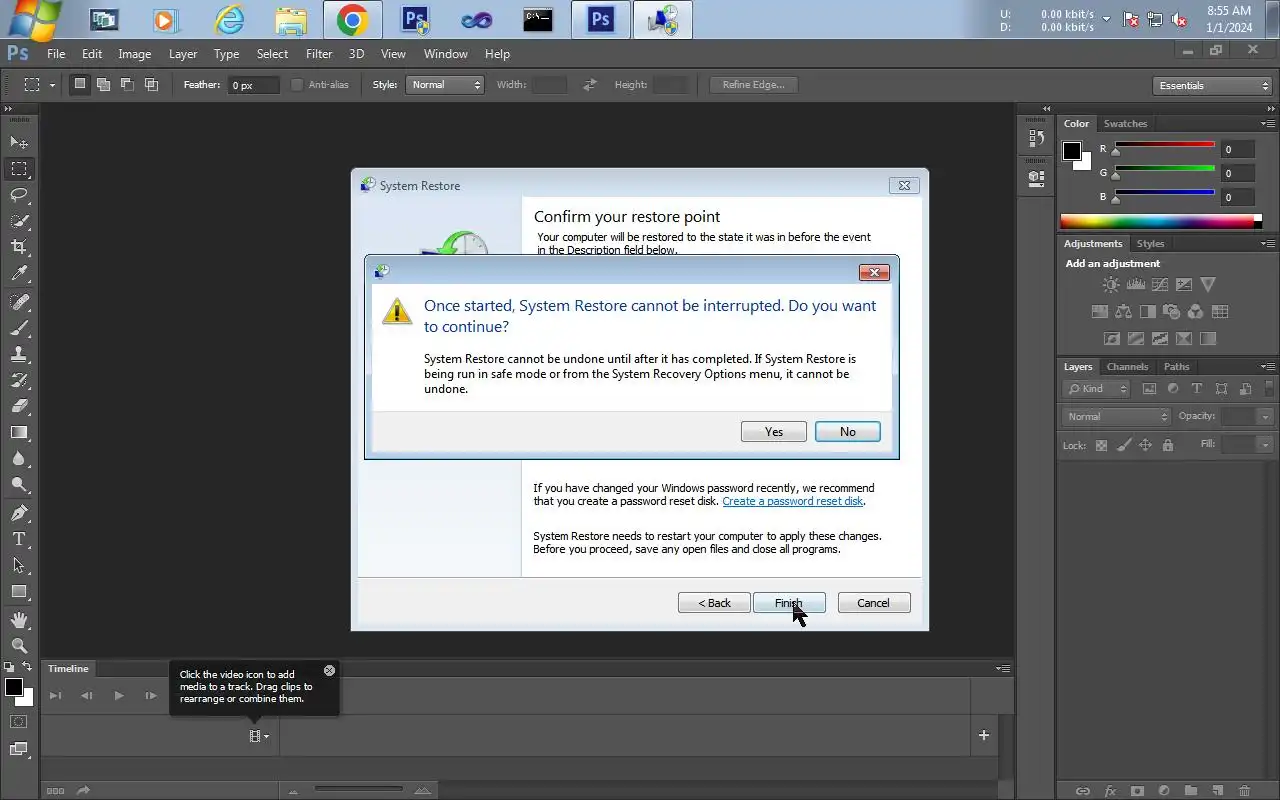Image resolution: width=1280 pixels, height=800 pixels.
Task: Click the foreground color swatch in Color panel
Action: pyautogui.click(x=1072, y=151)
